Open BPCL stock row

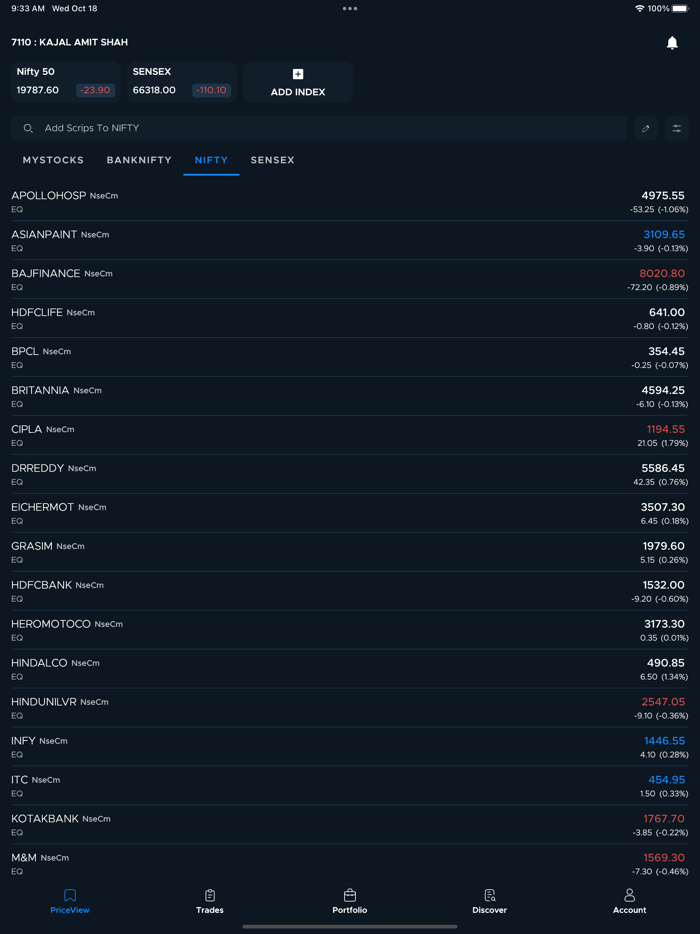(350, 357)
